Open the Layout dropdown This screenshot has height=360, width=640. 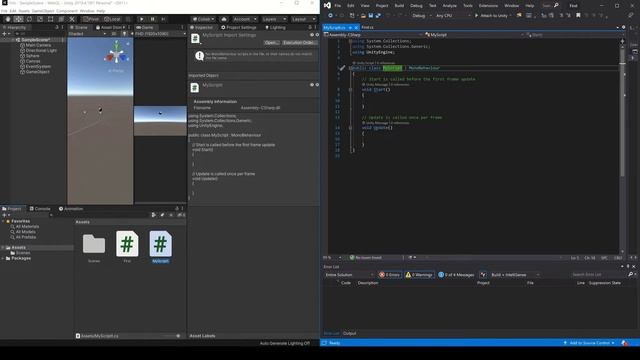click(303, 19)
